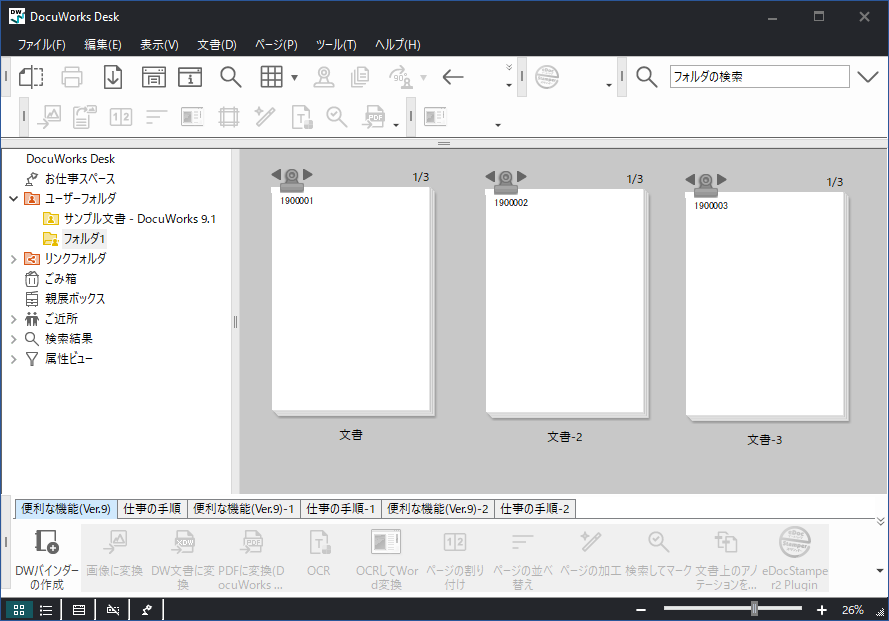Collapse the ユーザーフォルダ tree node
The image size is (889, 621).
coord(14,198)
